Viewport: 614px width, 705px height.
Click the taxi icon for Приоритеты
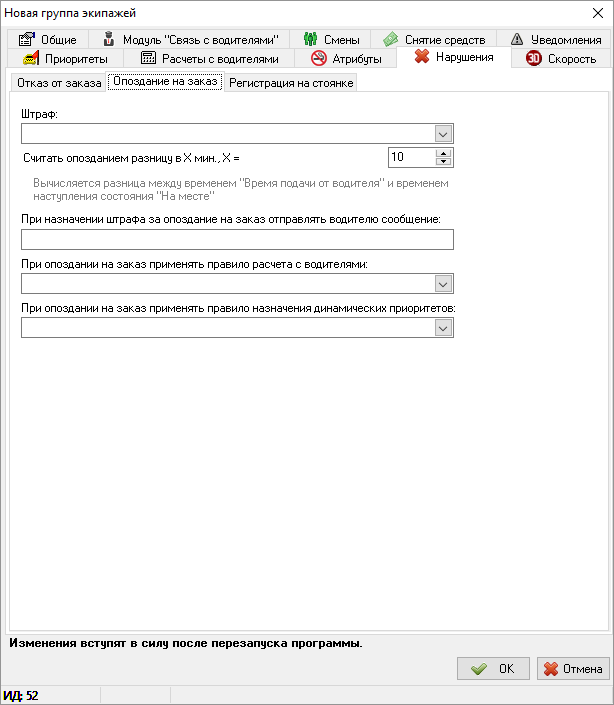31,58
